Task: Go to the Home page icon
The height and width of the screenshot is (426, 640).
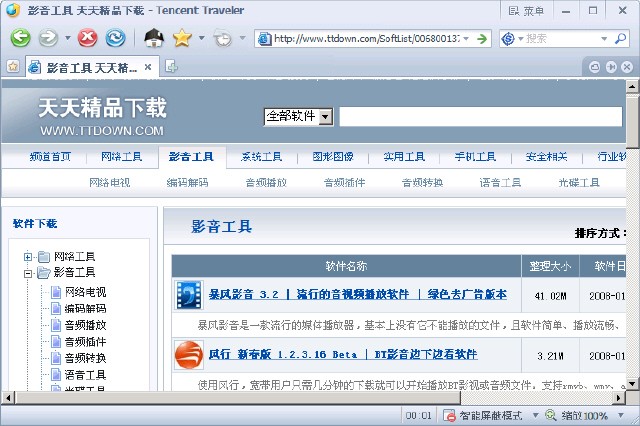Action: pyautogui.click(x=154, y=38)
